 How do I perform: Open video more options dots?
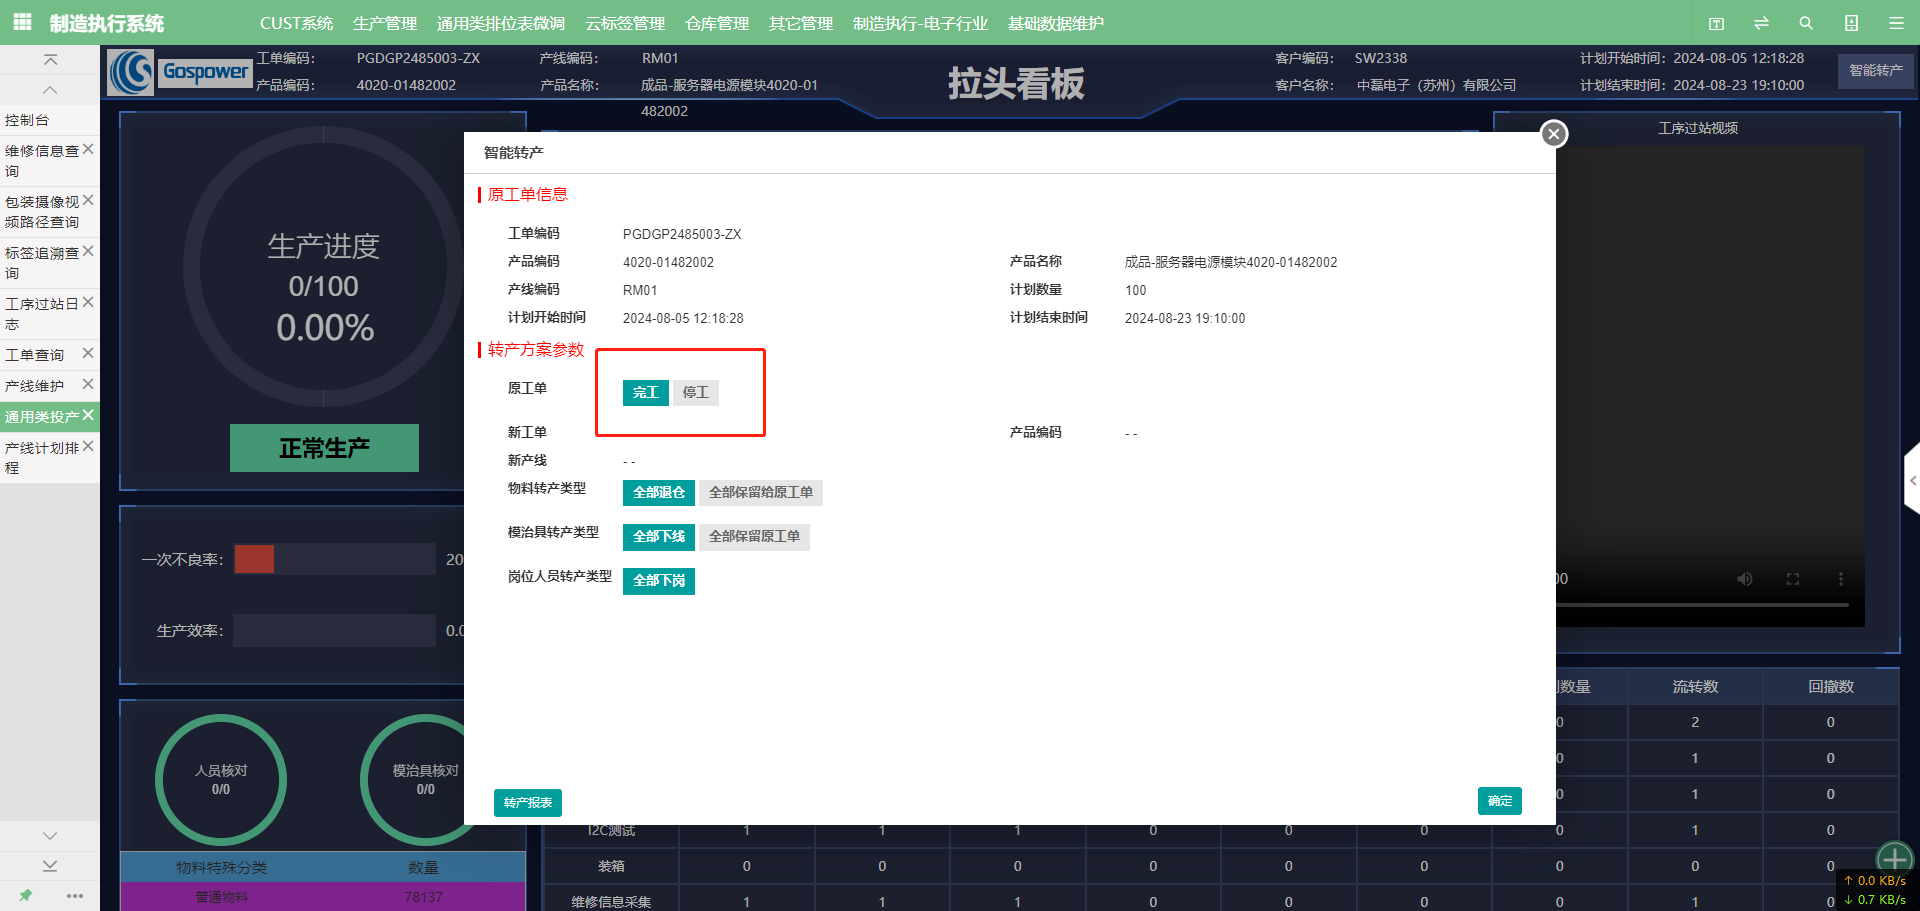(1841, 579)
